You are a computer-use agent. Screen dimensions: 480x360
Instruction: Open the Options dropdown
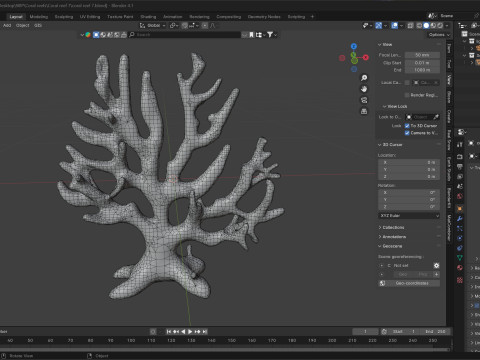click(x=439, y=35)
